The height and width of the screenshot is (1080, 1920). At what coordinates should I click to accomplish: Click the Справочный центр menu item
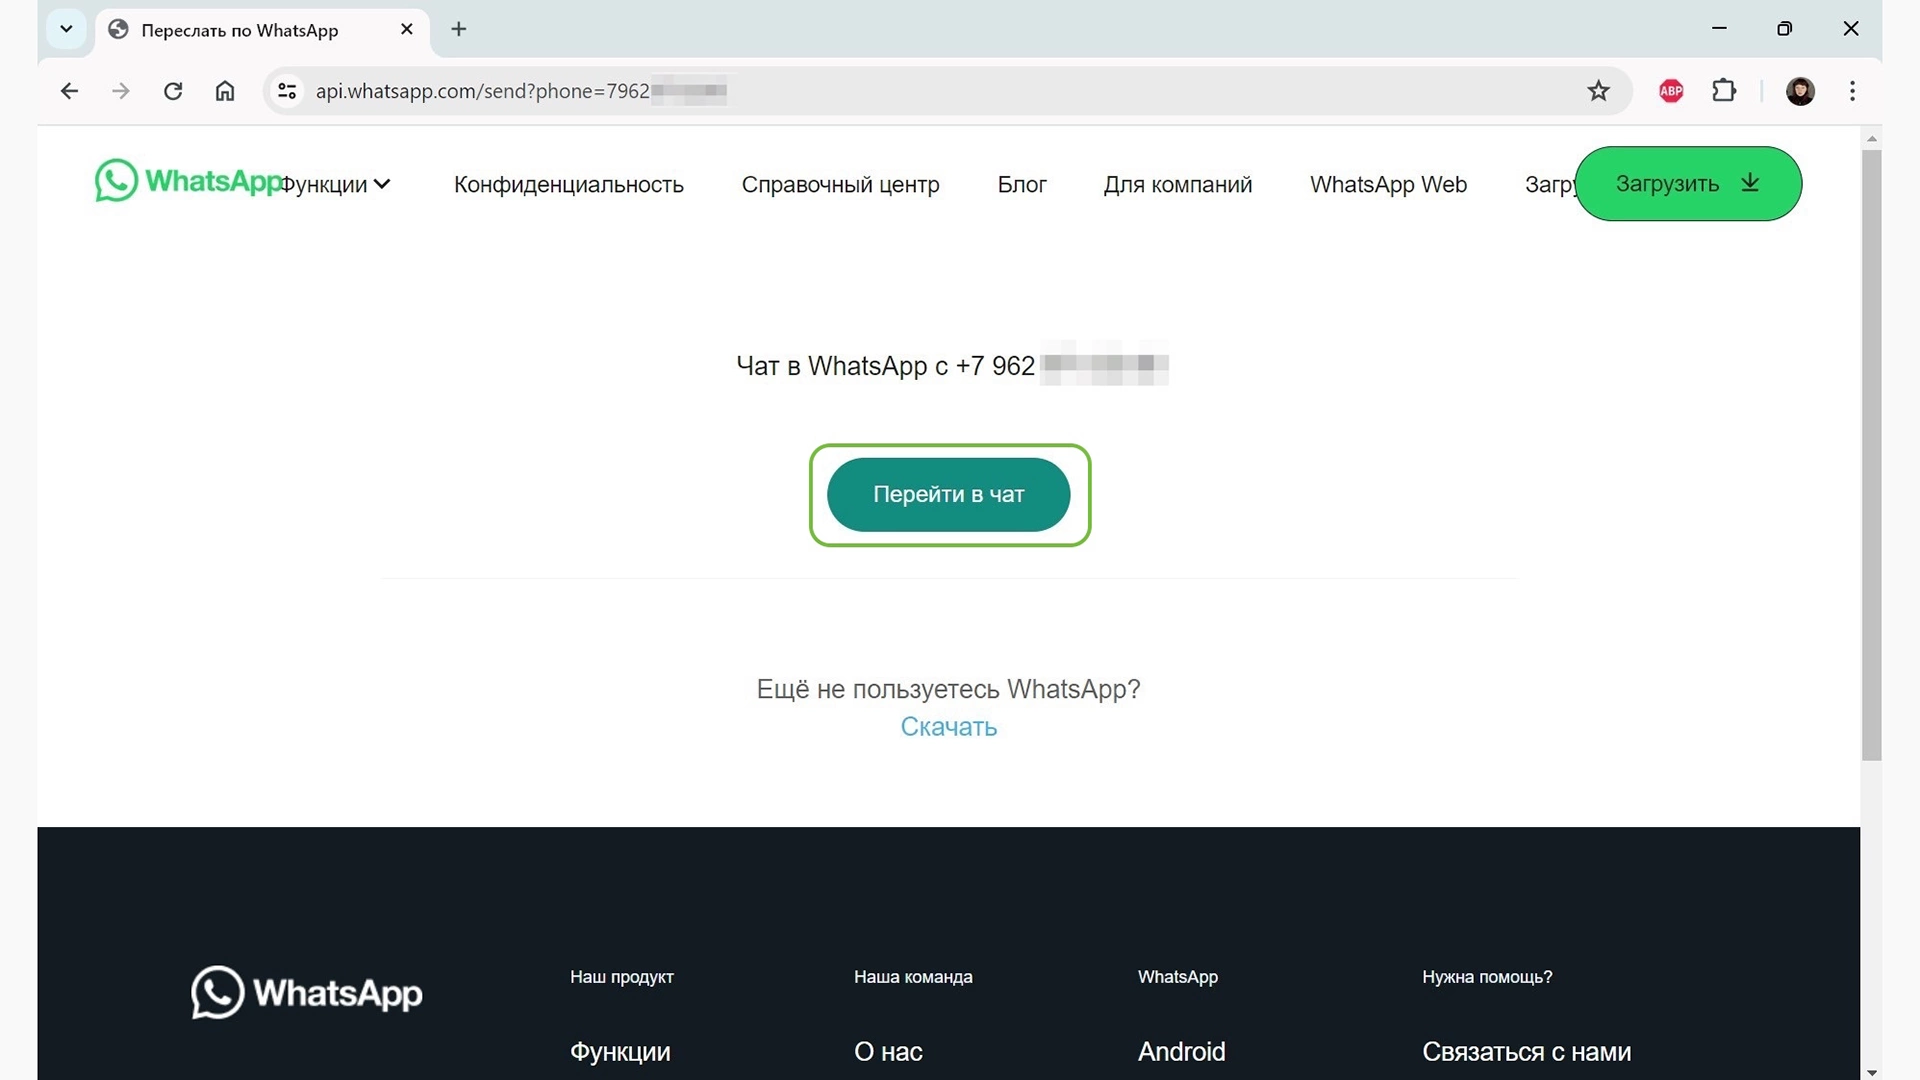click(840, 185)
